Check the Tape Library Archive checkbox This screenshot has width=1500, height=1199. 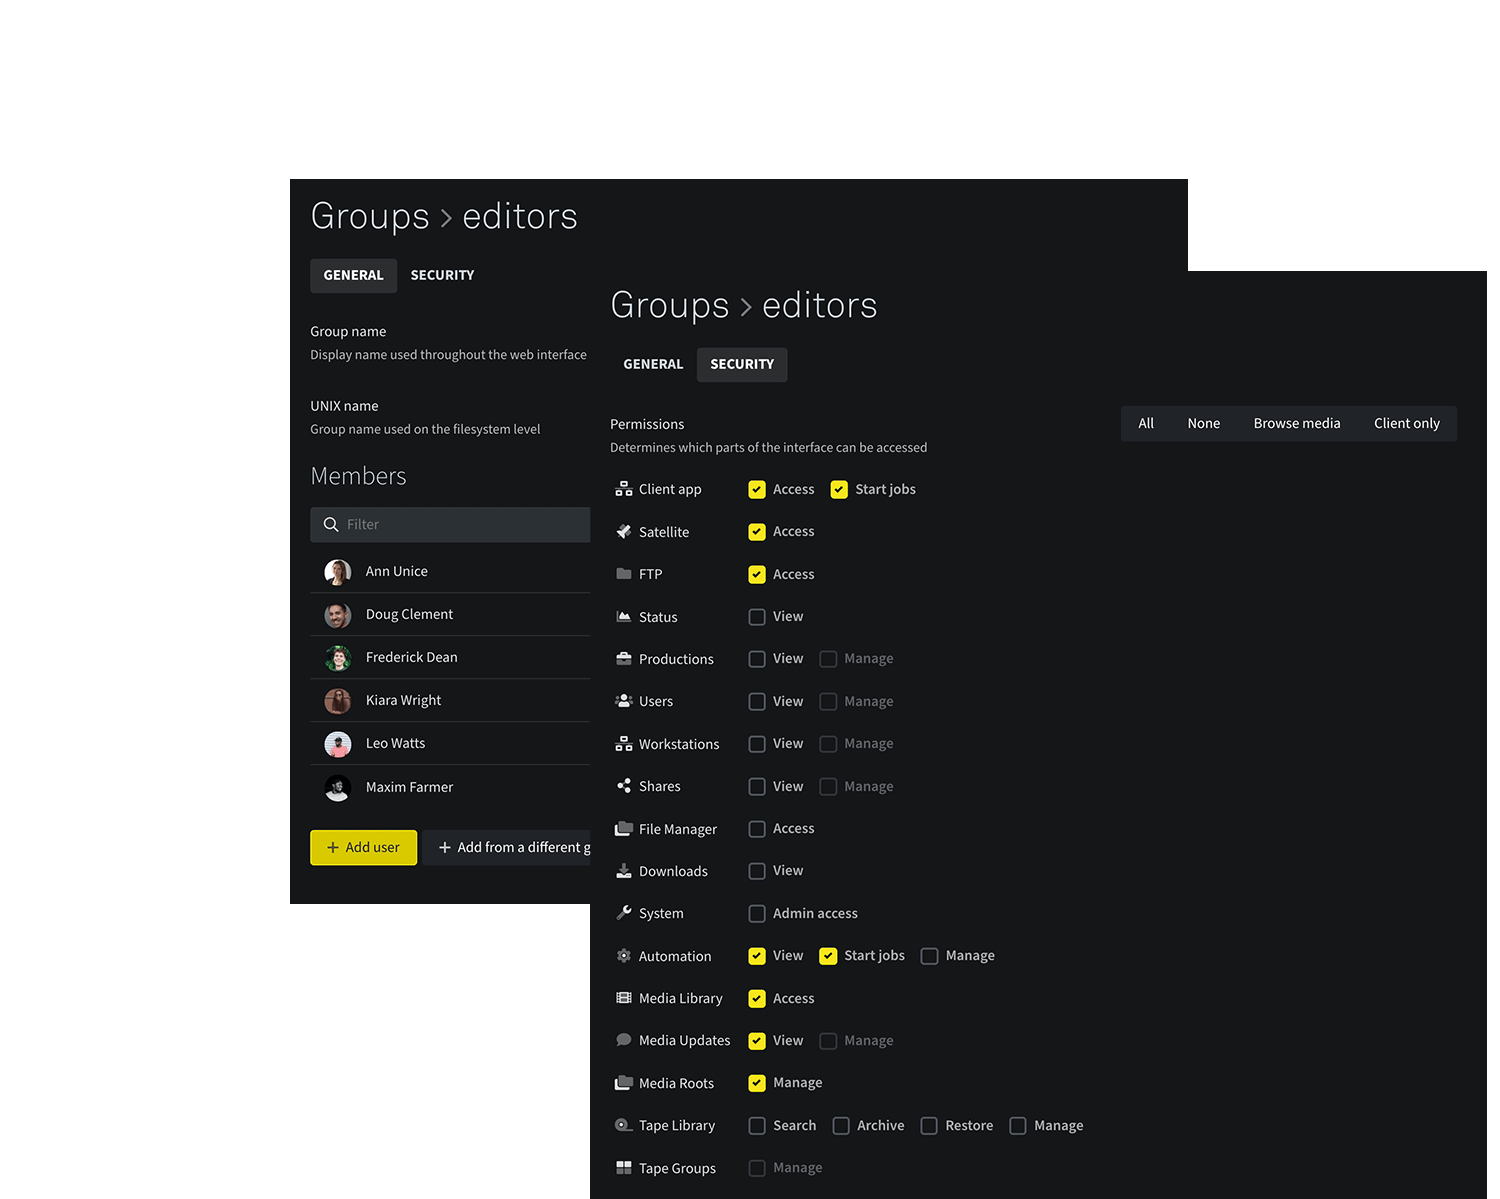[x=841, y=1126]
